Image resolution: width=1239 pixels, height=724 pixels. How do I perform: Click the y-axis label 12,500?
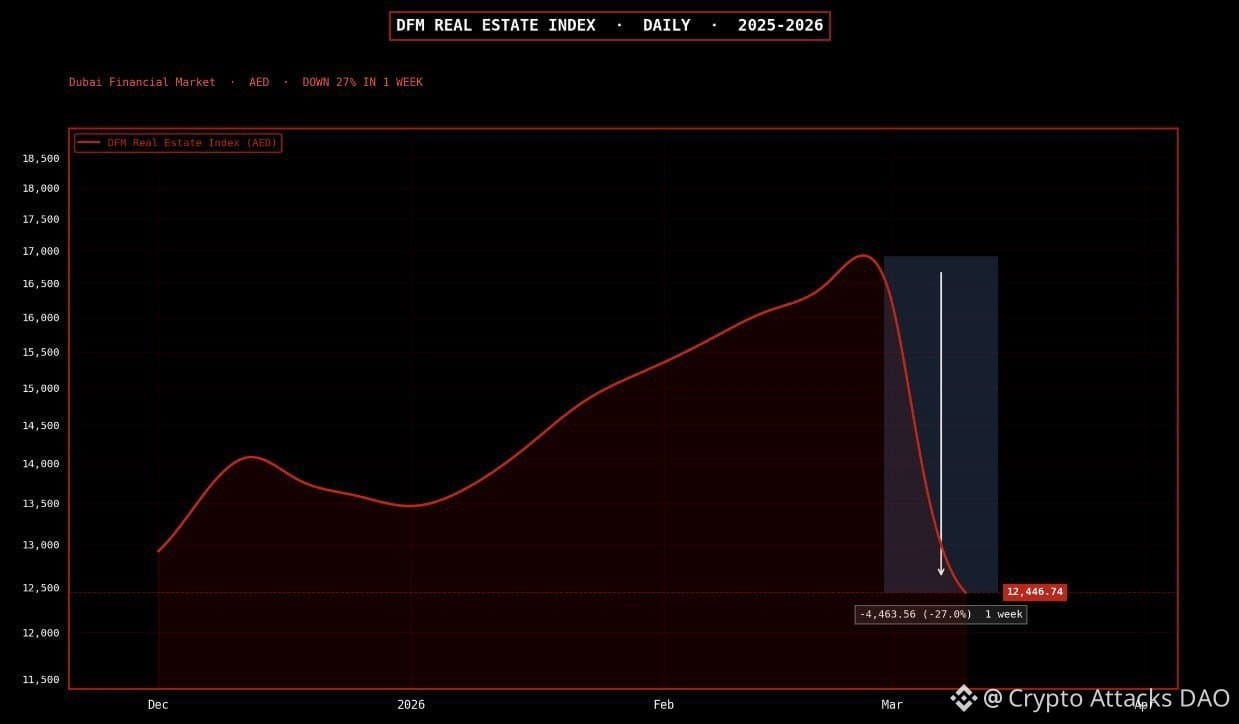[x=41, y=588]
